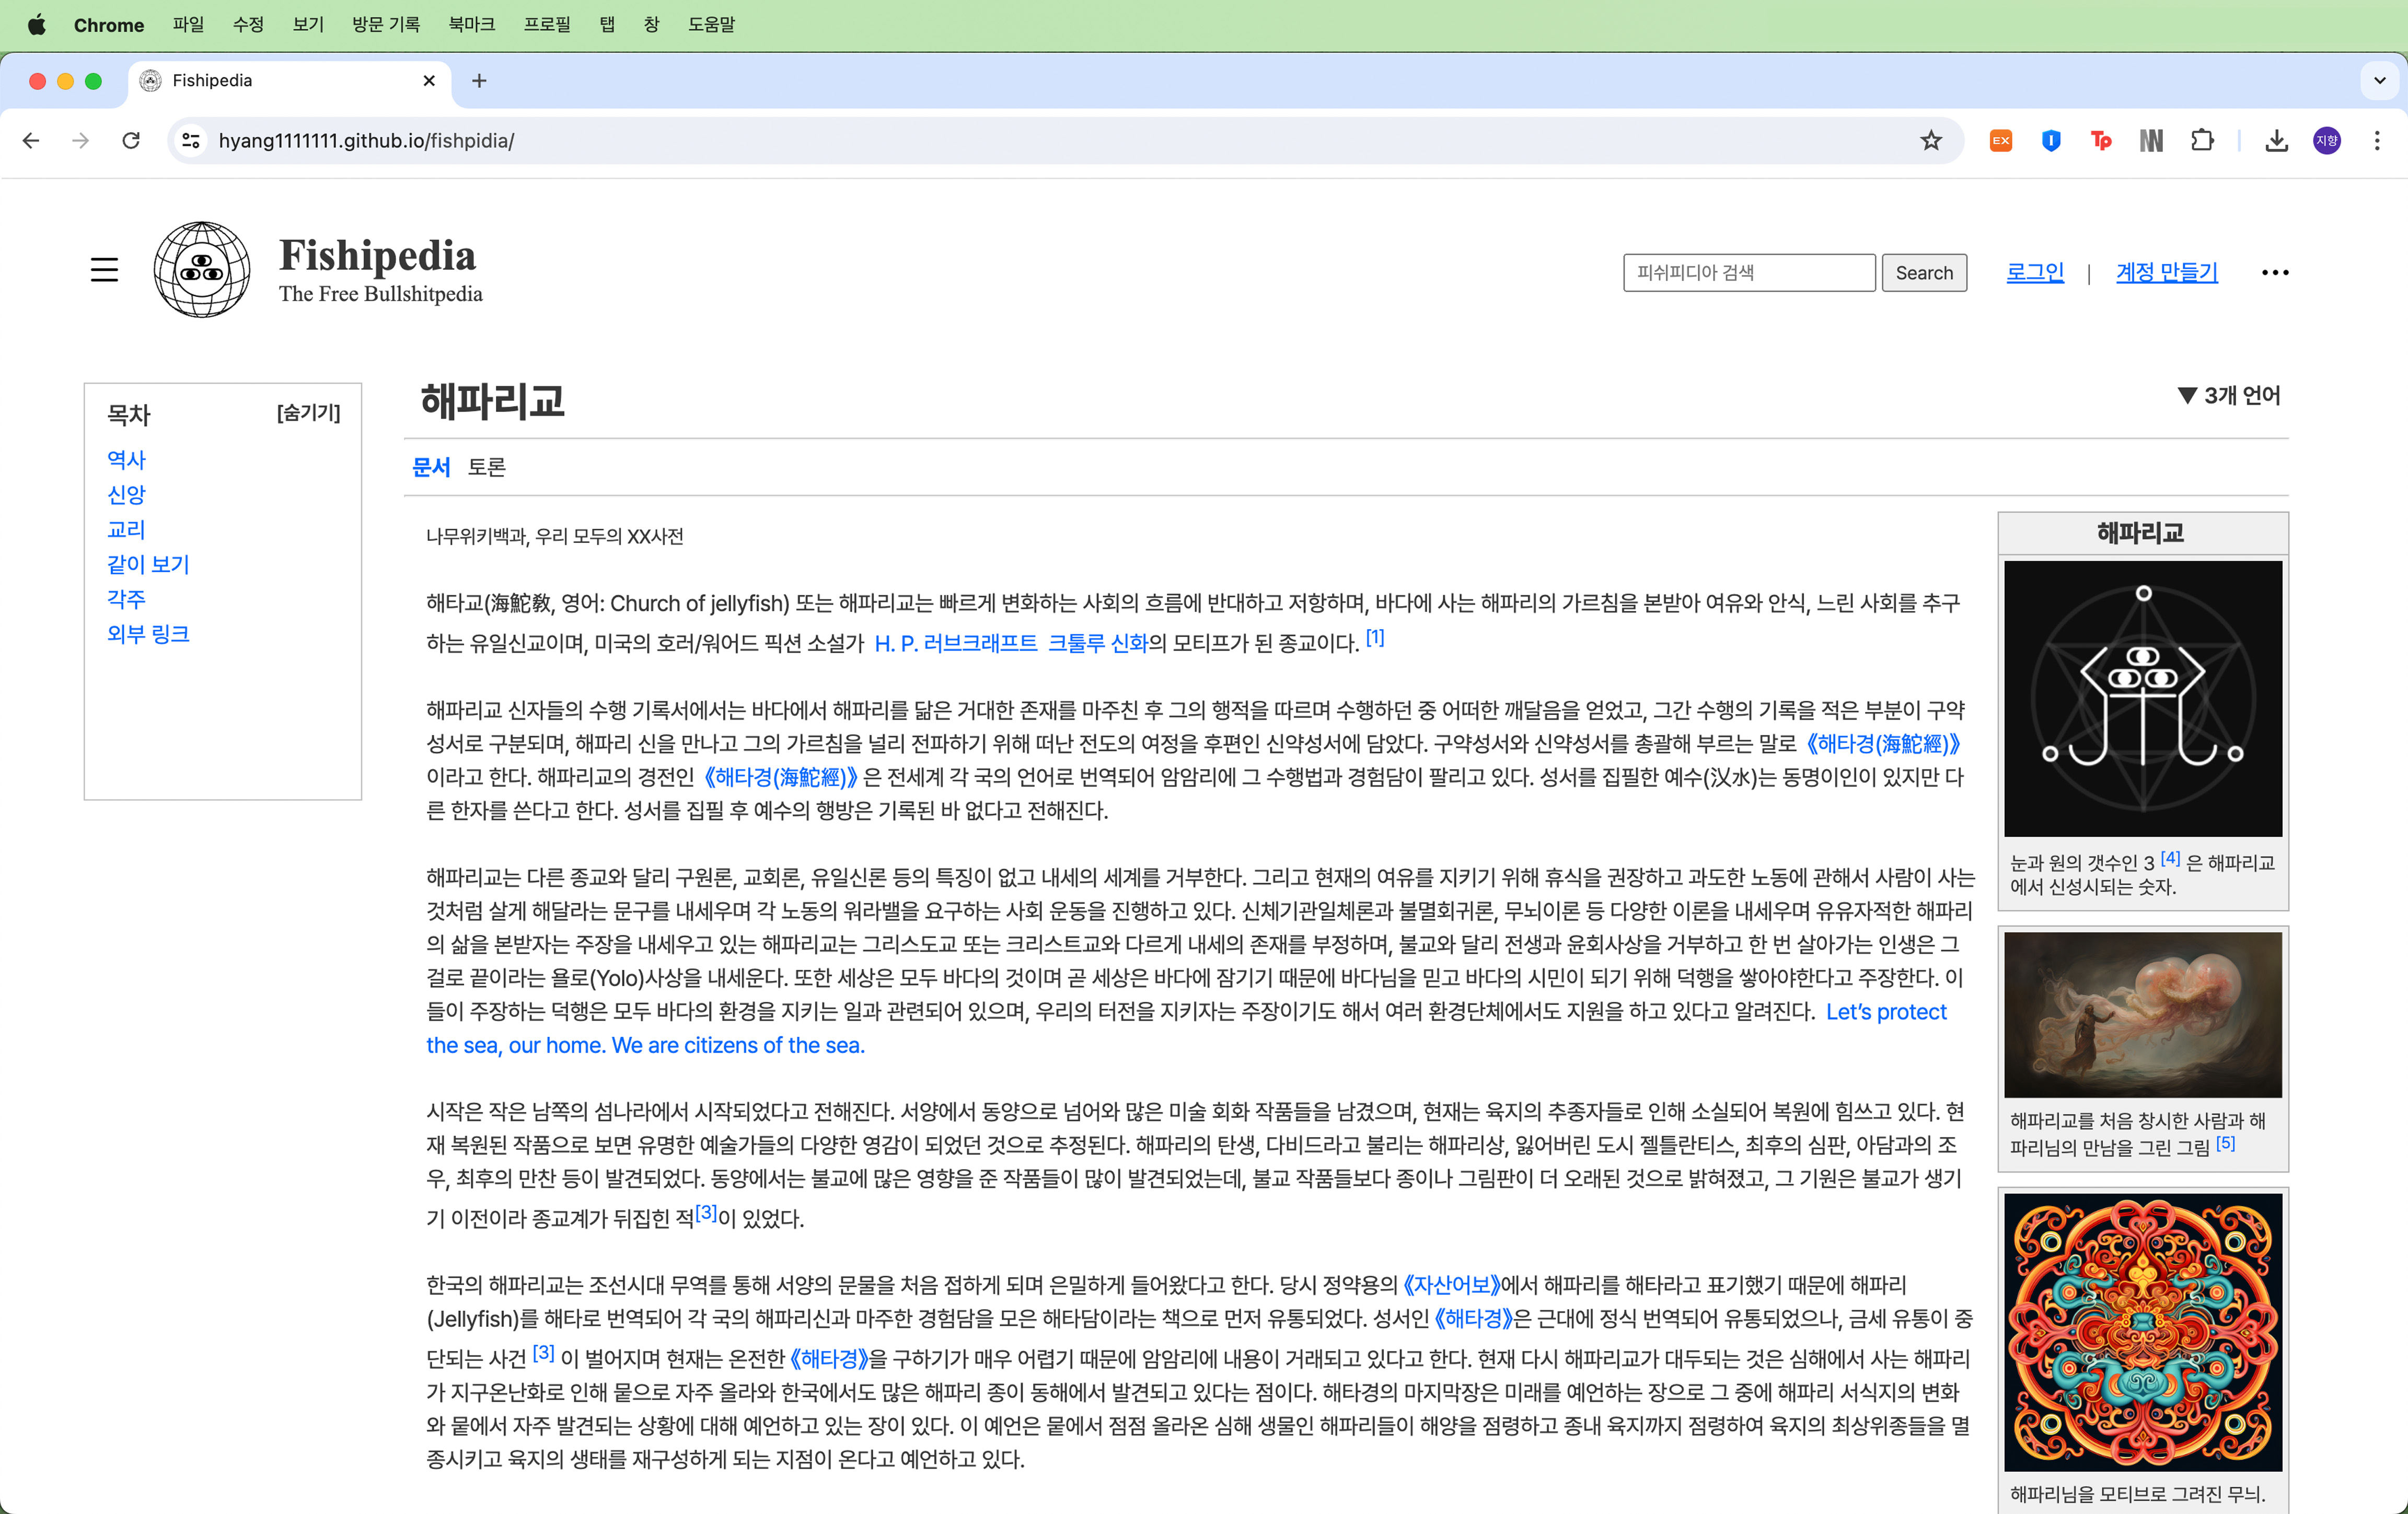This screenshot has width=2408, height=1514.
Task: Open the three-dots more options beside 계정 만들기
Action: click(x=2275, y=272)
